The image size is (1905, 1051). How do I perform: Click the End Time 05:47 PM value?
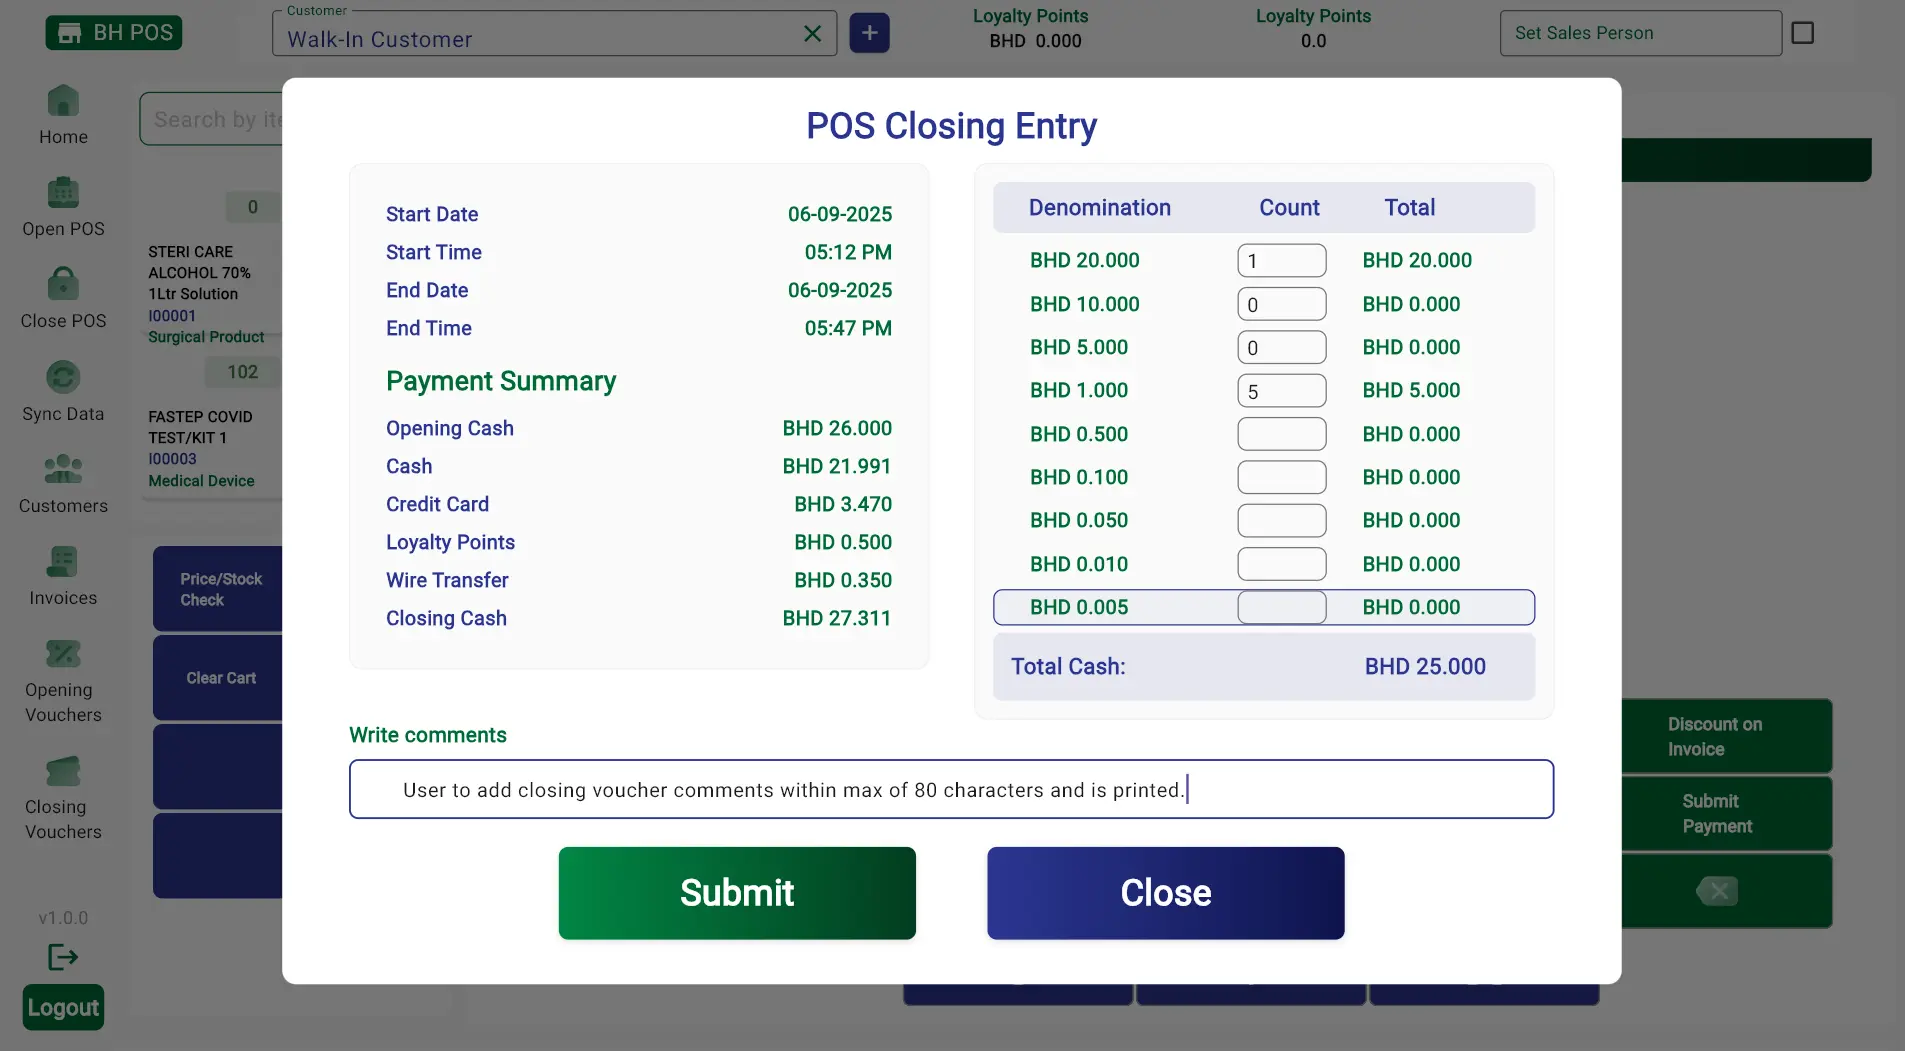(848, 328)
